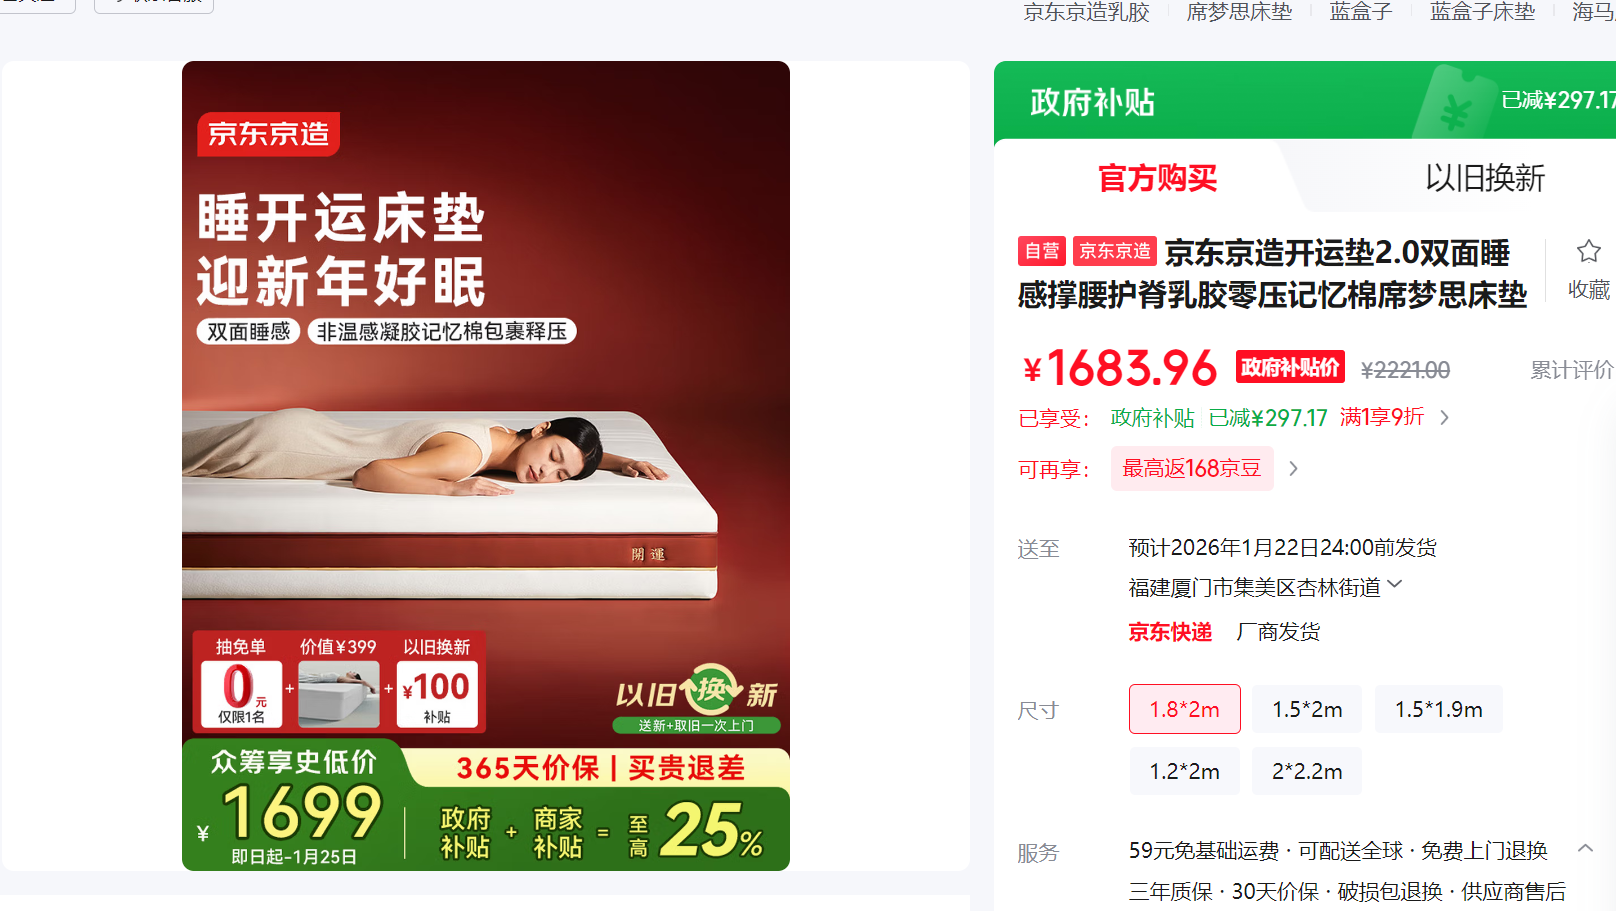Click the 自营 badge next to product title
This screenshot has width=1616, height=911.
tap(1042, 251)
